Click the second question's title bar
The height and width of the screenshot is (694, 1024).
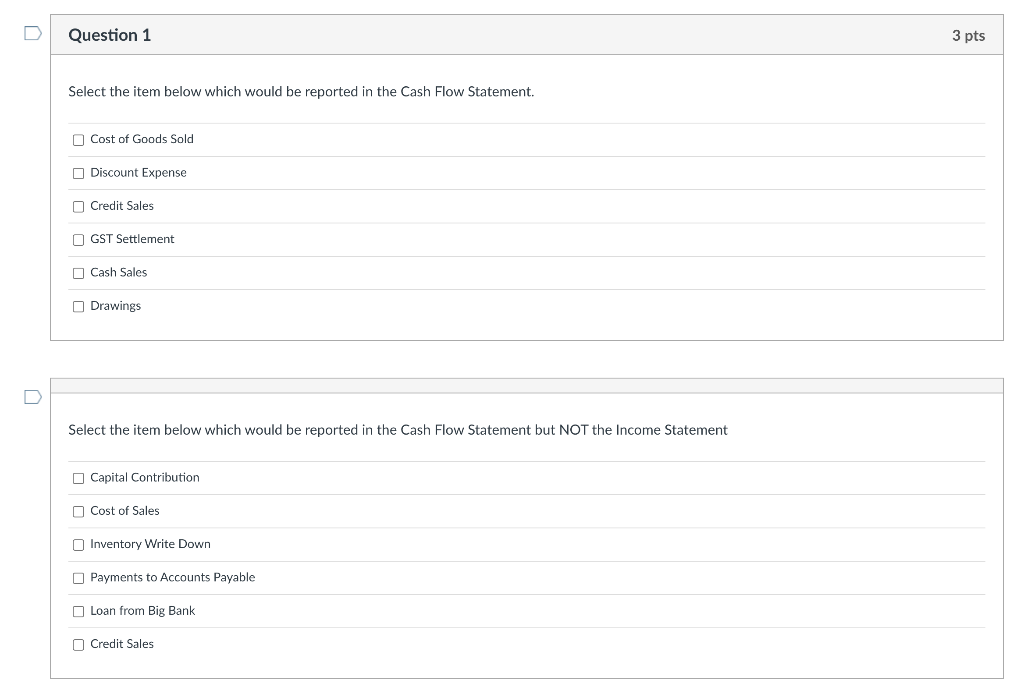click(x=526, y=385)
